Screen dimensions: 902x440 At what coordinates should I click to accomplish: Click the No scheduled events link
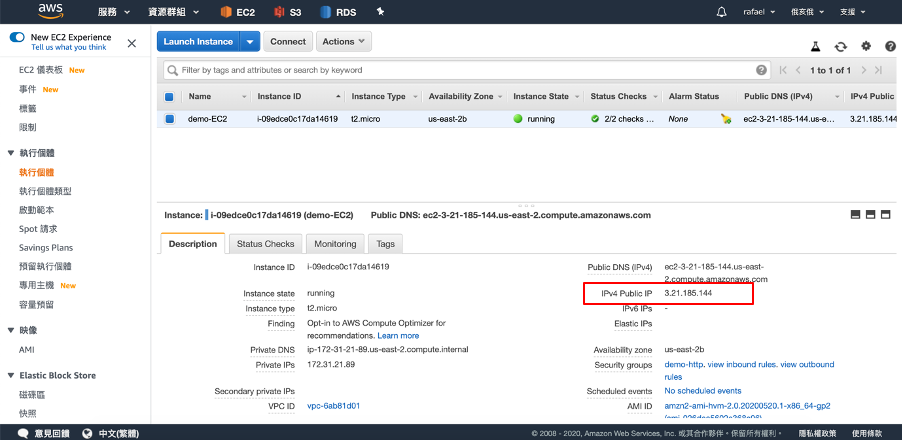703,391
